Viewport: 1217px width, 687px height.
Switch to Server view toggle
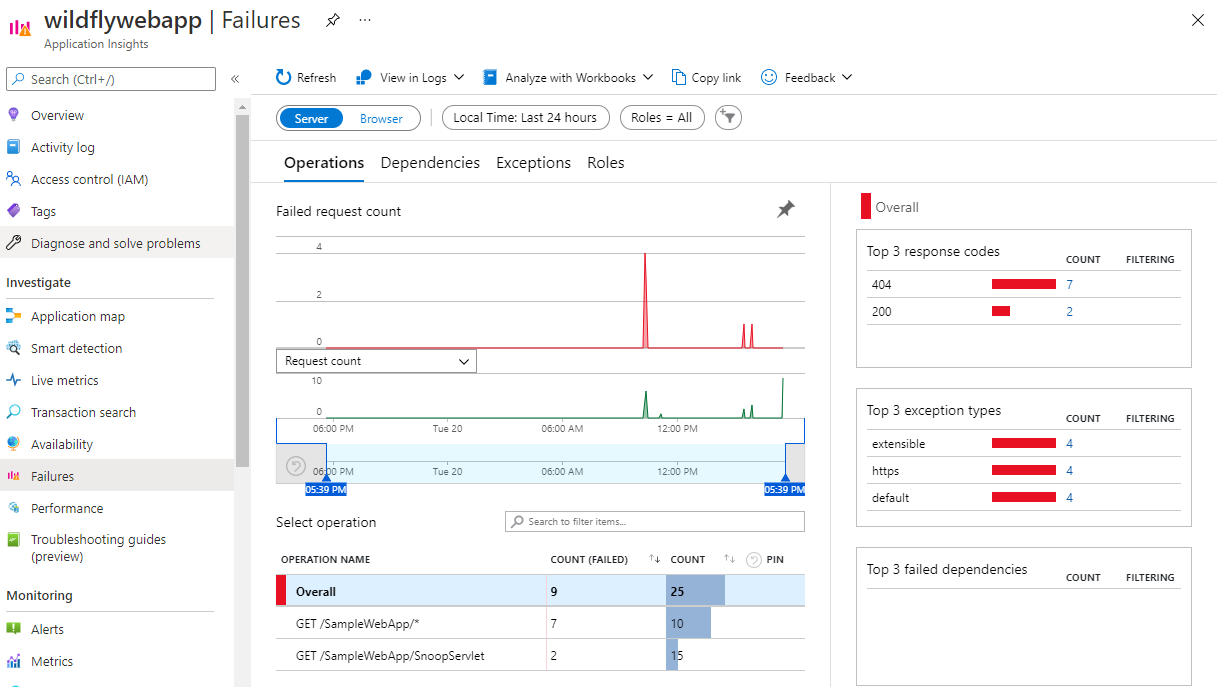click(x=311, y=118)
